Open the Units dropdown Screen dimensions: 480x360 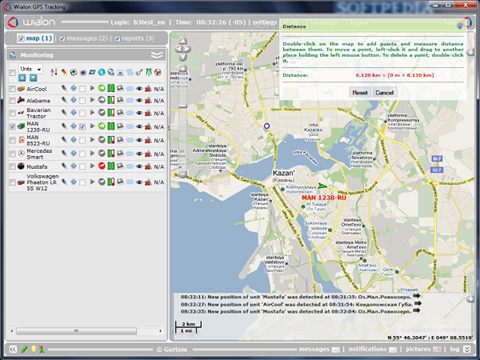[30, 69]
